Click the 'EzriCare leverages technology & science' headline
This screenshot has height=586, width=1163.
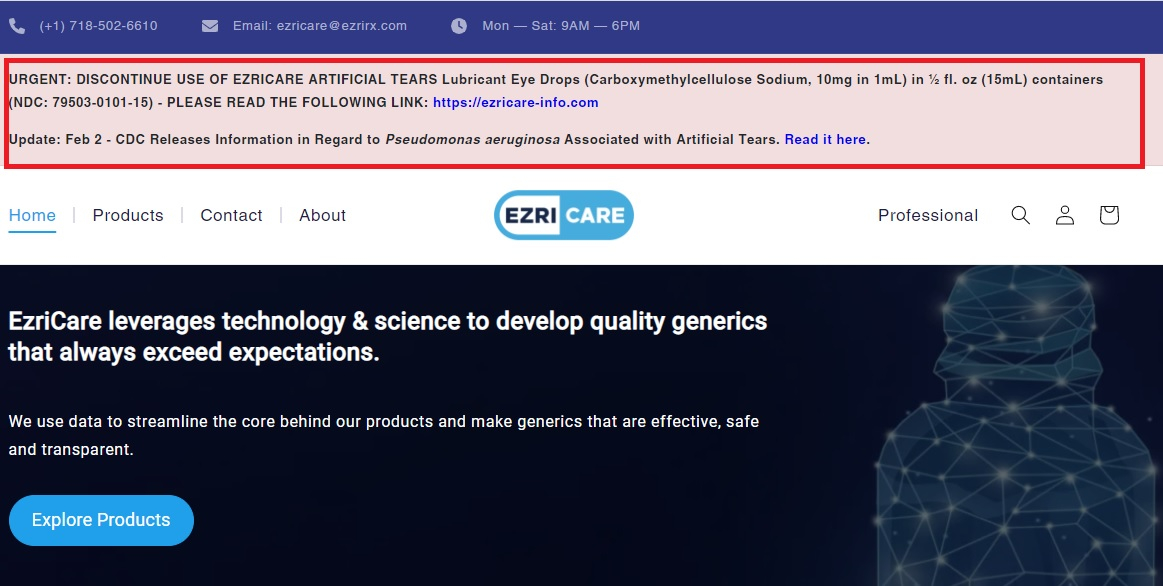(388, 336)
